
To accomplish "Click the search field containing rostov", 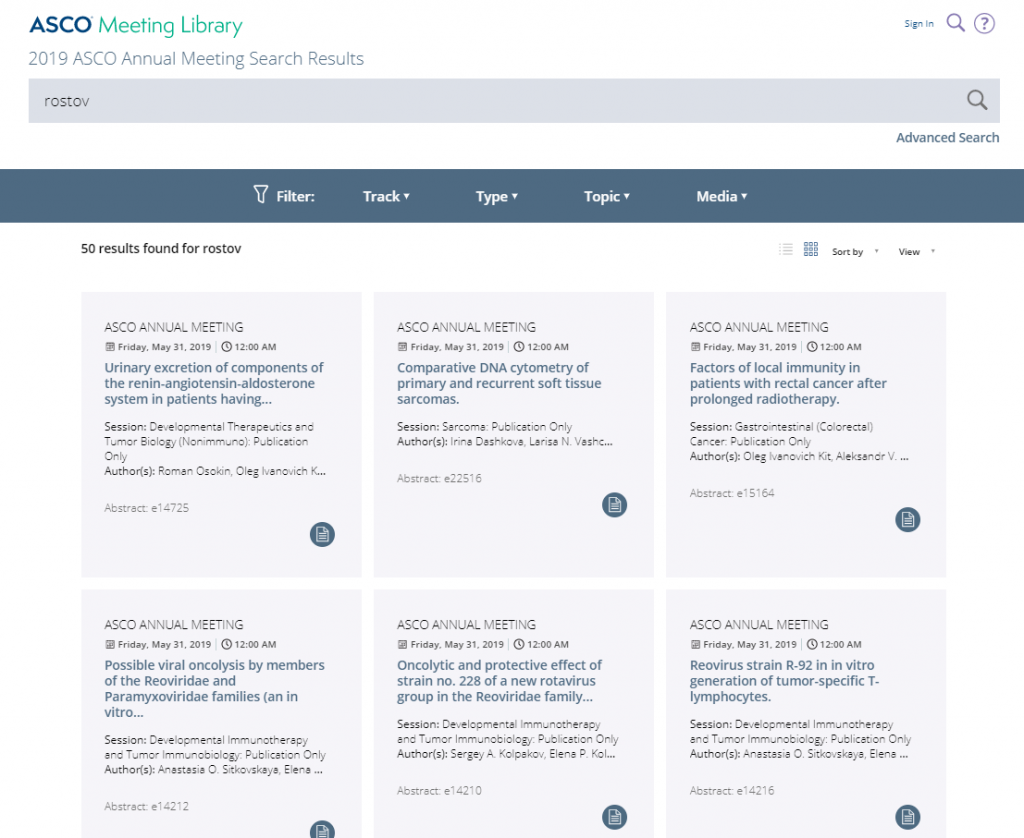I will 513,101.
